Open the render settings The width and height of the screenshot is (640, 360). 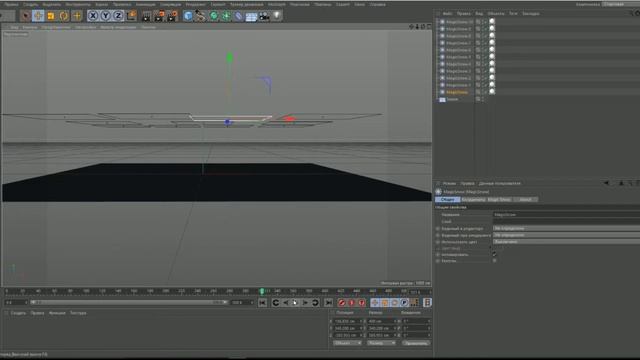172,16
